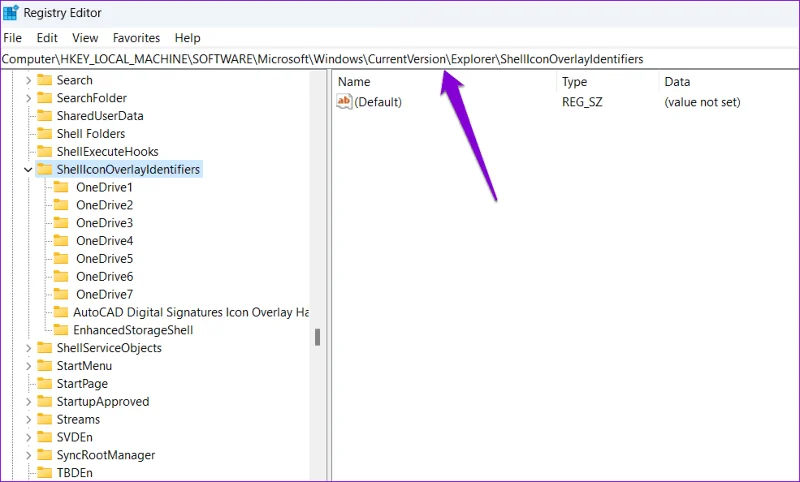Image resolution: width=800 pixels, height=482 pixels.
Task: Open the Favorites menu
Action: [x=136, y=38]
